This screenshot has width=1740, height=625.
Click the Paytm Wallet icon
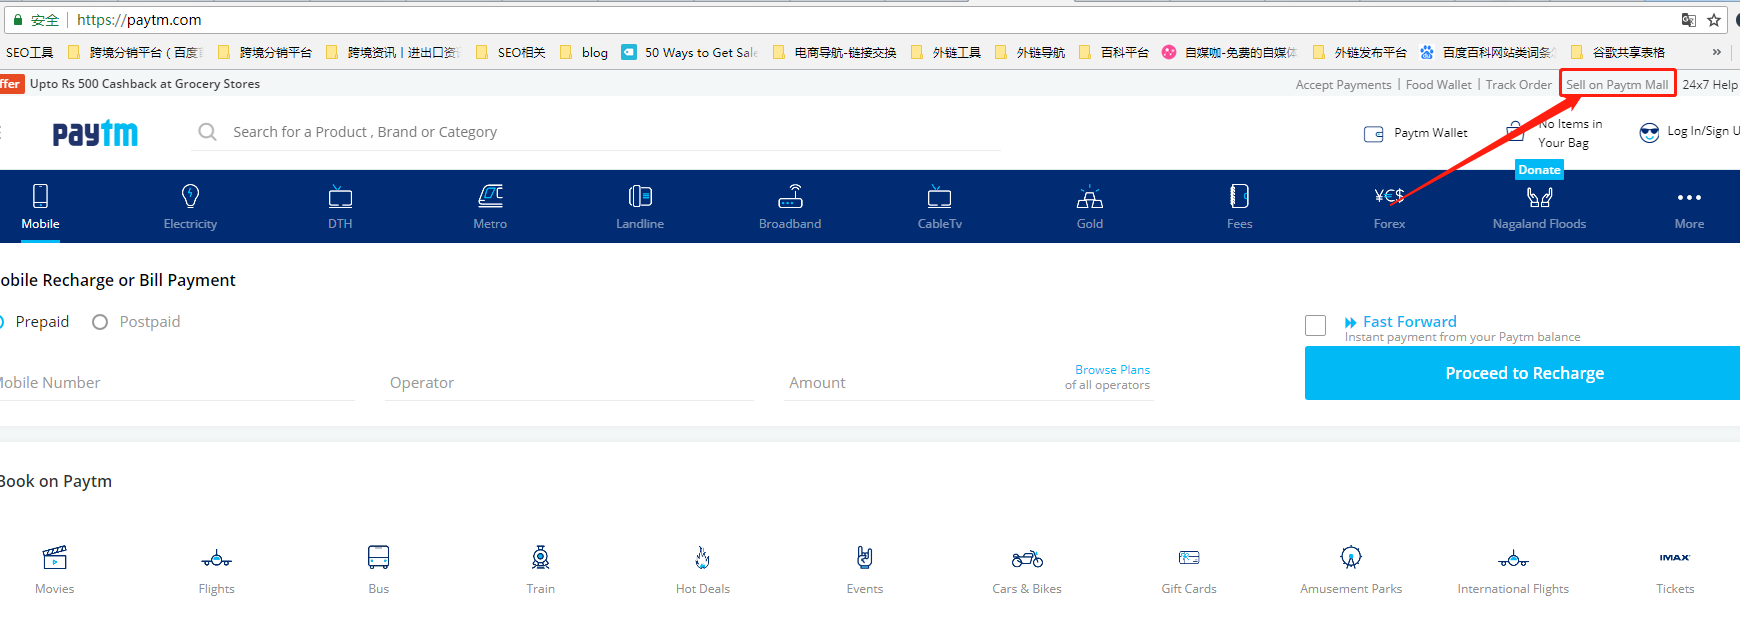point(1374,134)
